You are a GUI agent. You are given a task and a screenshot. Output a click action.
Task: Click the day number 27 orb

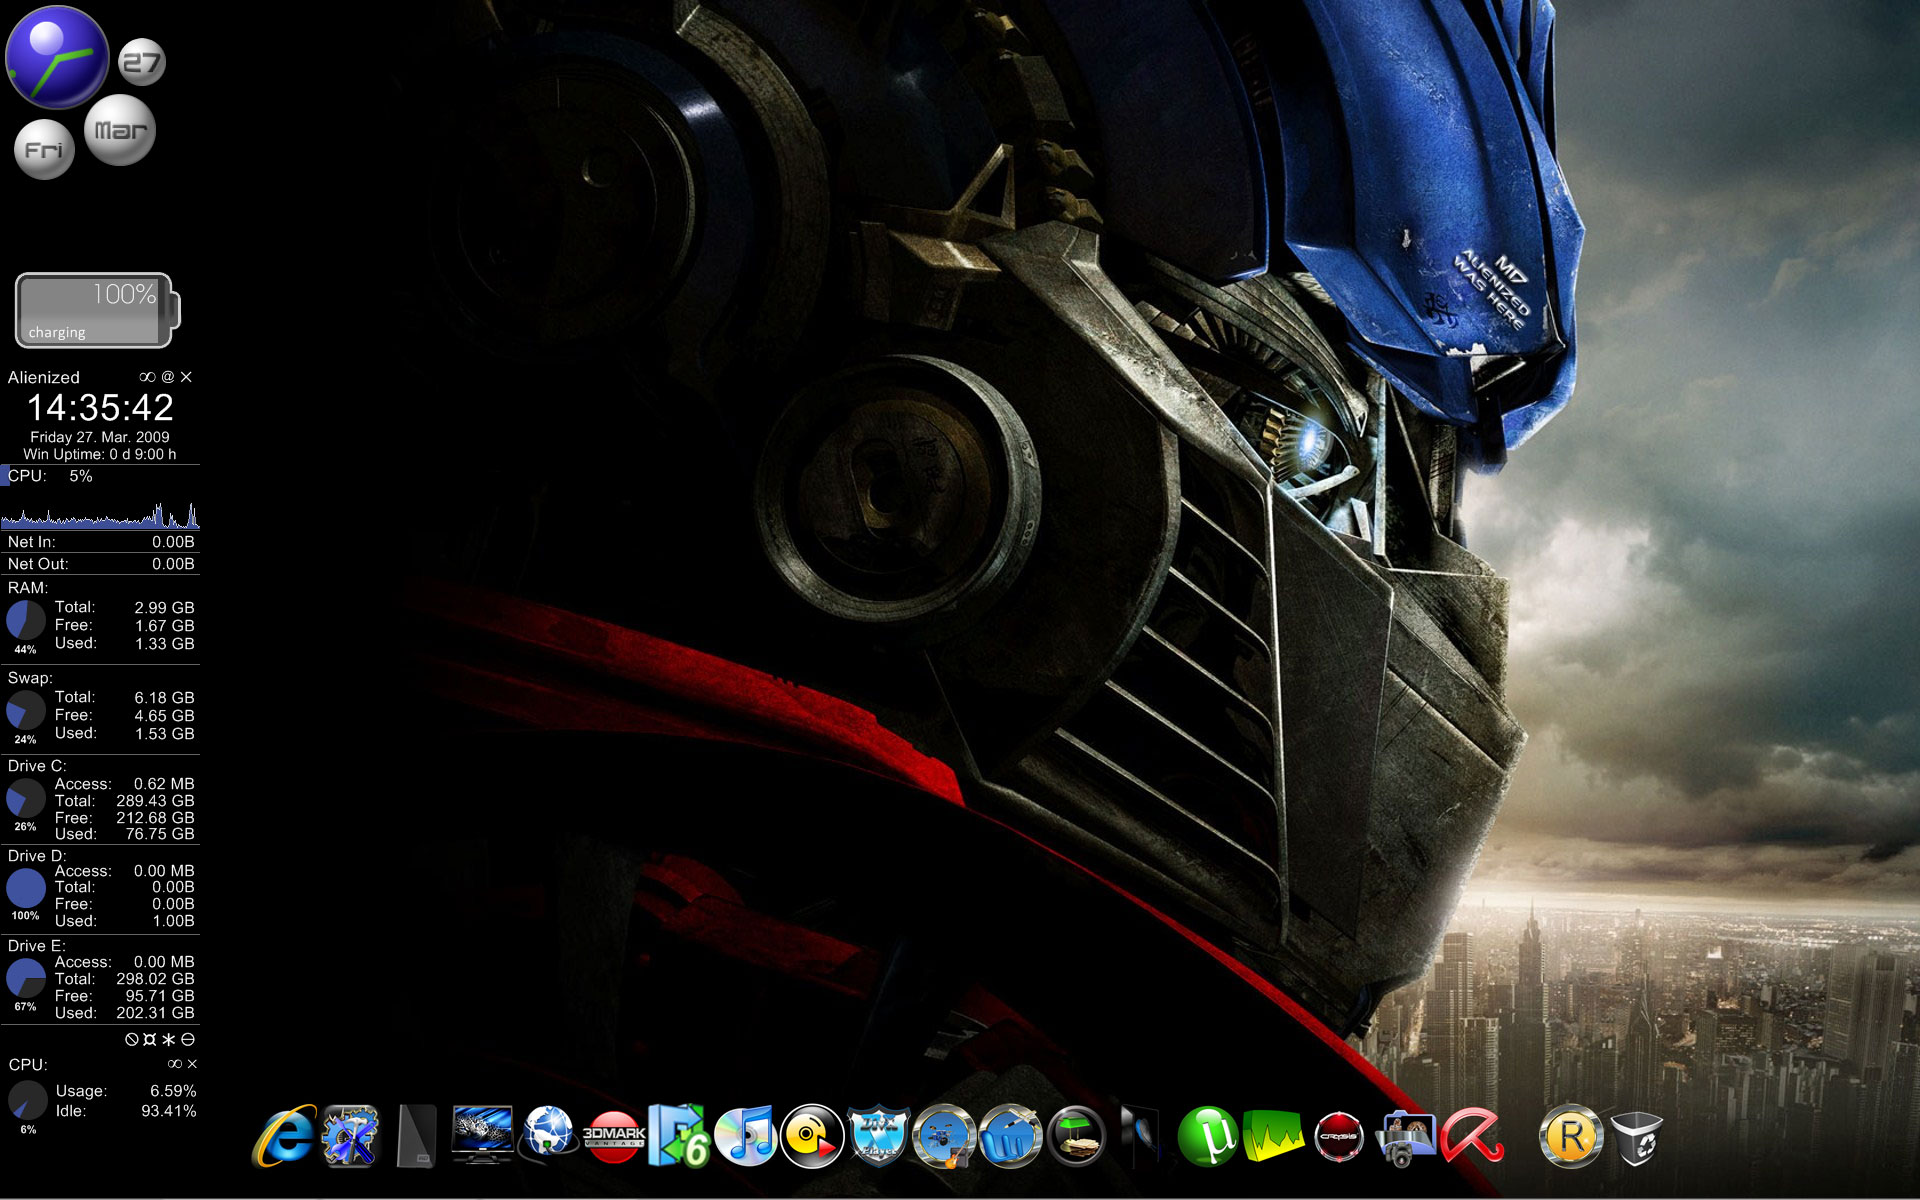pyautogui.click(x=141, y=63)
